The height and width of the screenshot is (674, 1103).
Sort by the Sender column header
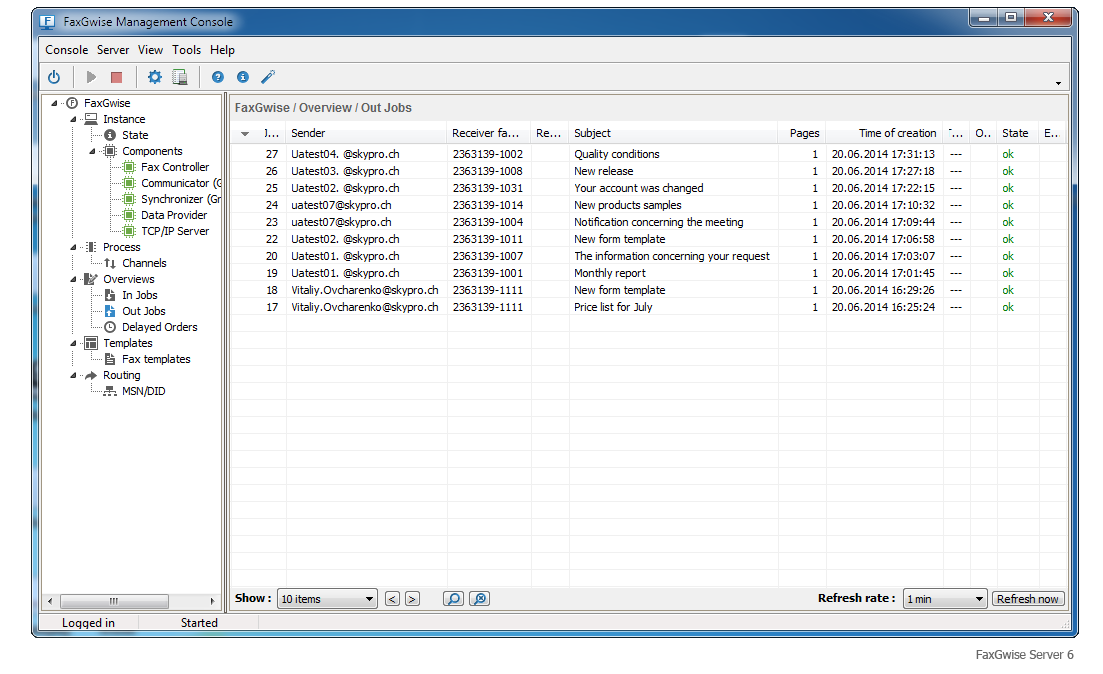[x=366, y=133]
